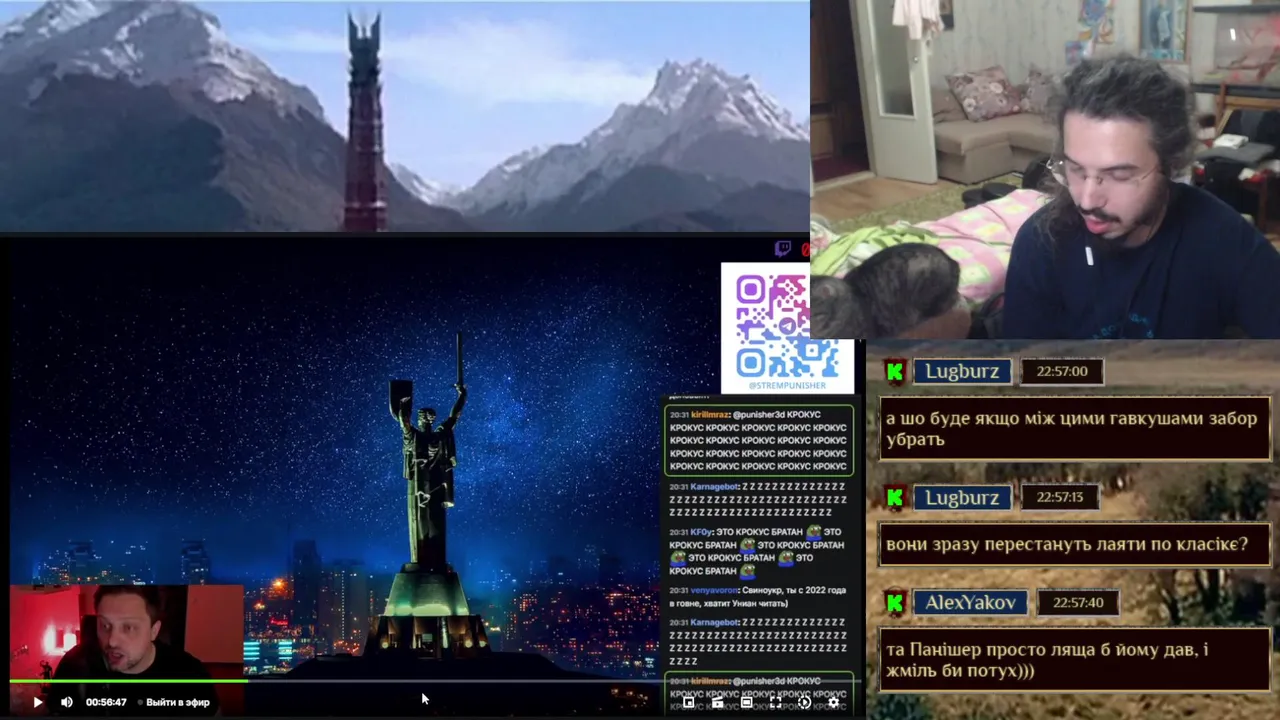The height and width of the screenshot is (720, 1280).
Task: Click the purple Twitch logo icon
Action: pyautogui.click(x=783, y=248)
